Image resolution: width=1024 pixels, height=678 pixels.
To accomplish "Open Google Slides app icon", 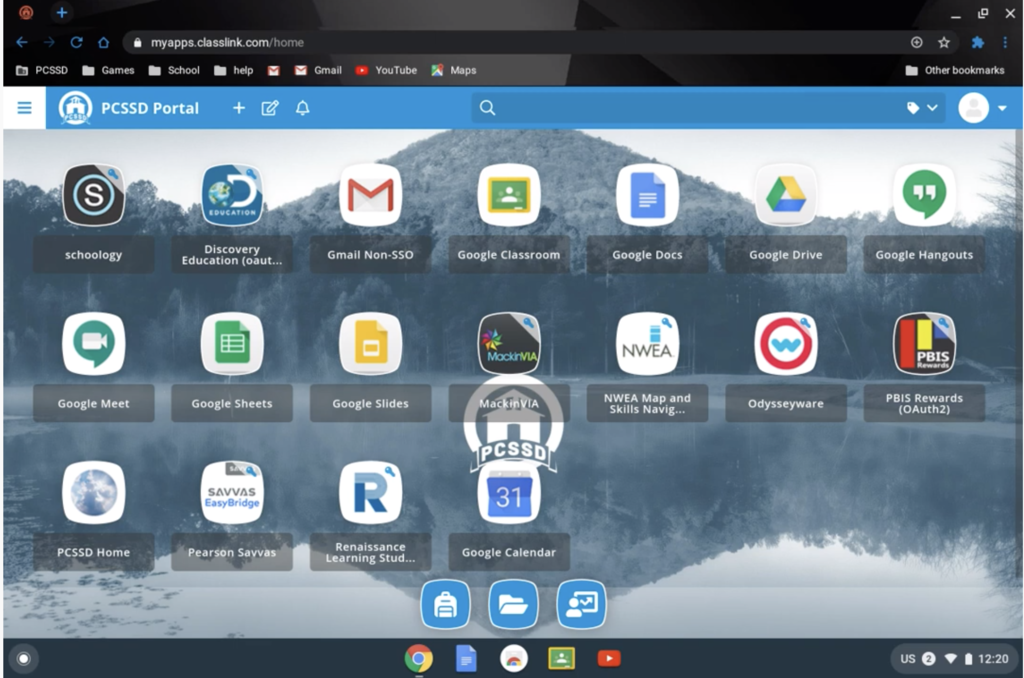I will pyautogui.click(x=370, y=344).
